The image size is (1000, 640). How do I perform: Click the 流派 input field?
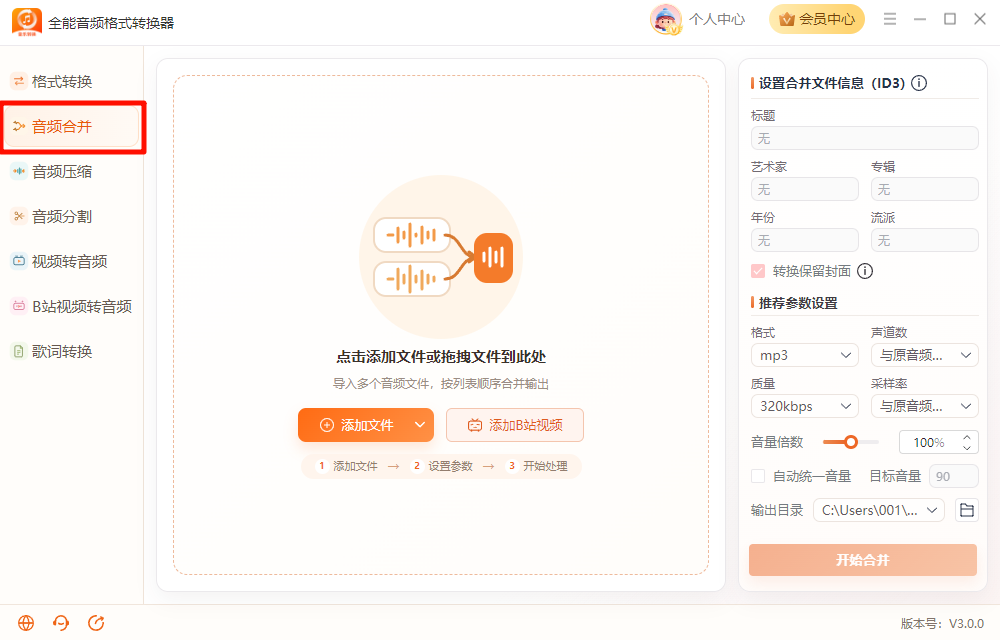(x=924, y=240)
